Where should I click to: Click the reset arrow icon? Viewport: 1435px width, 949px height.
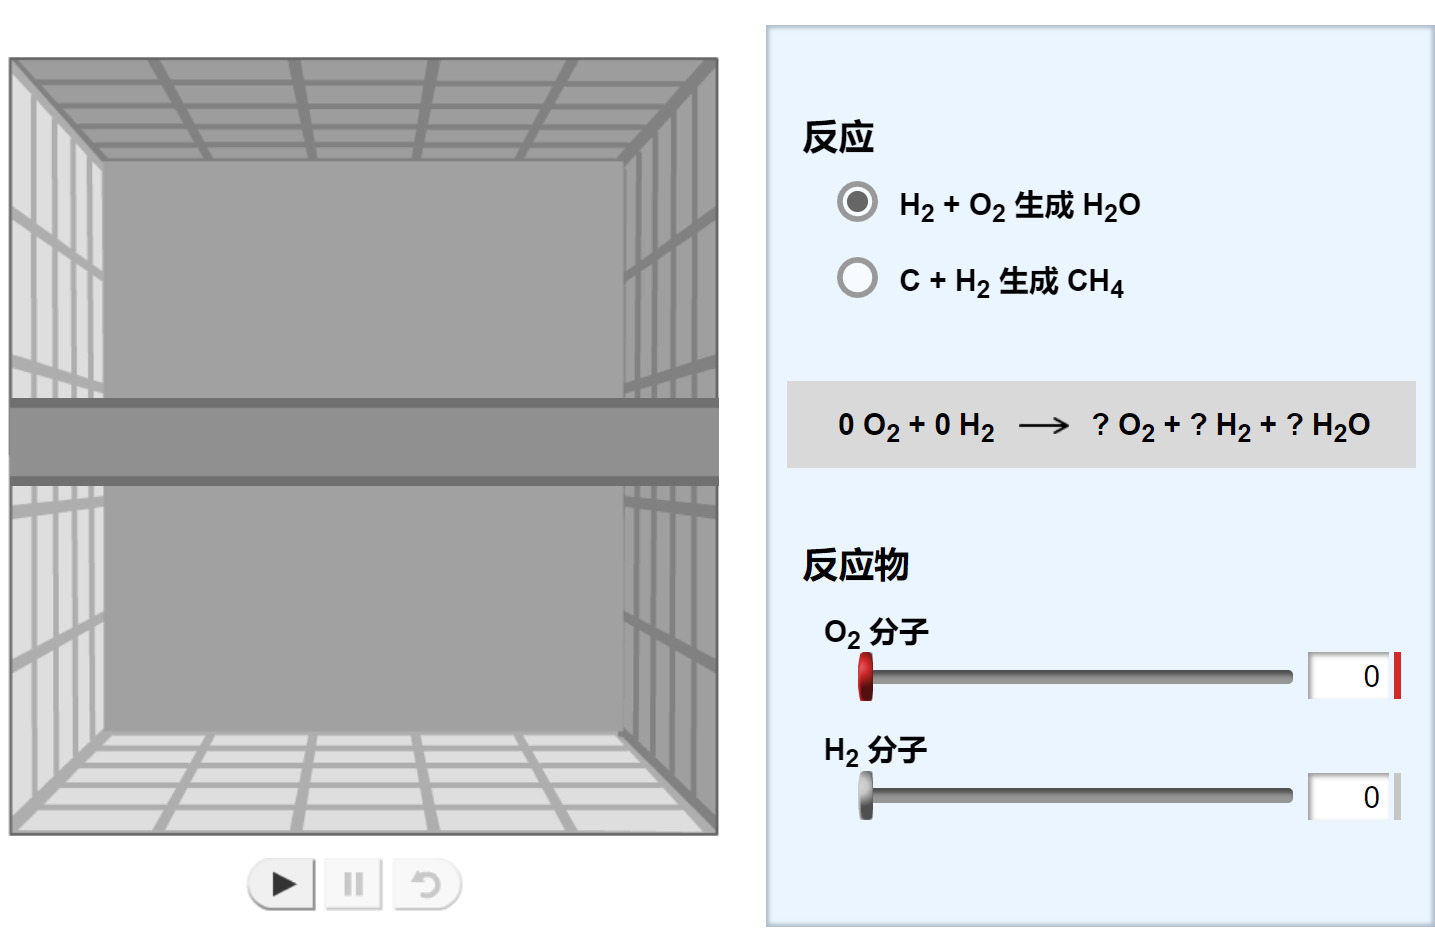click(x=427, y=884)
